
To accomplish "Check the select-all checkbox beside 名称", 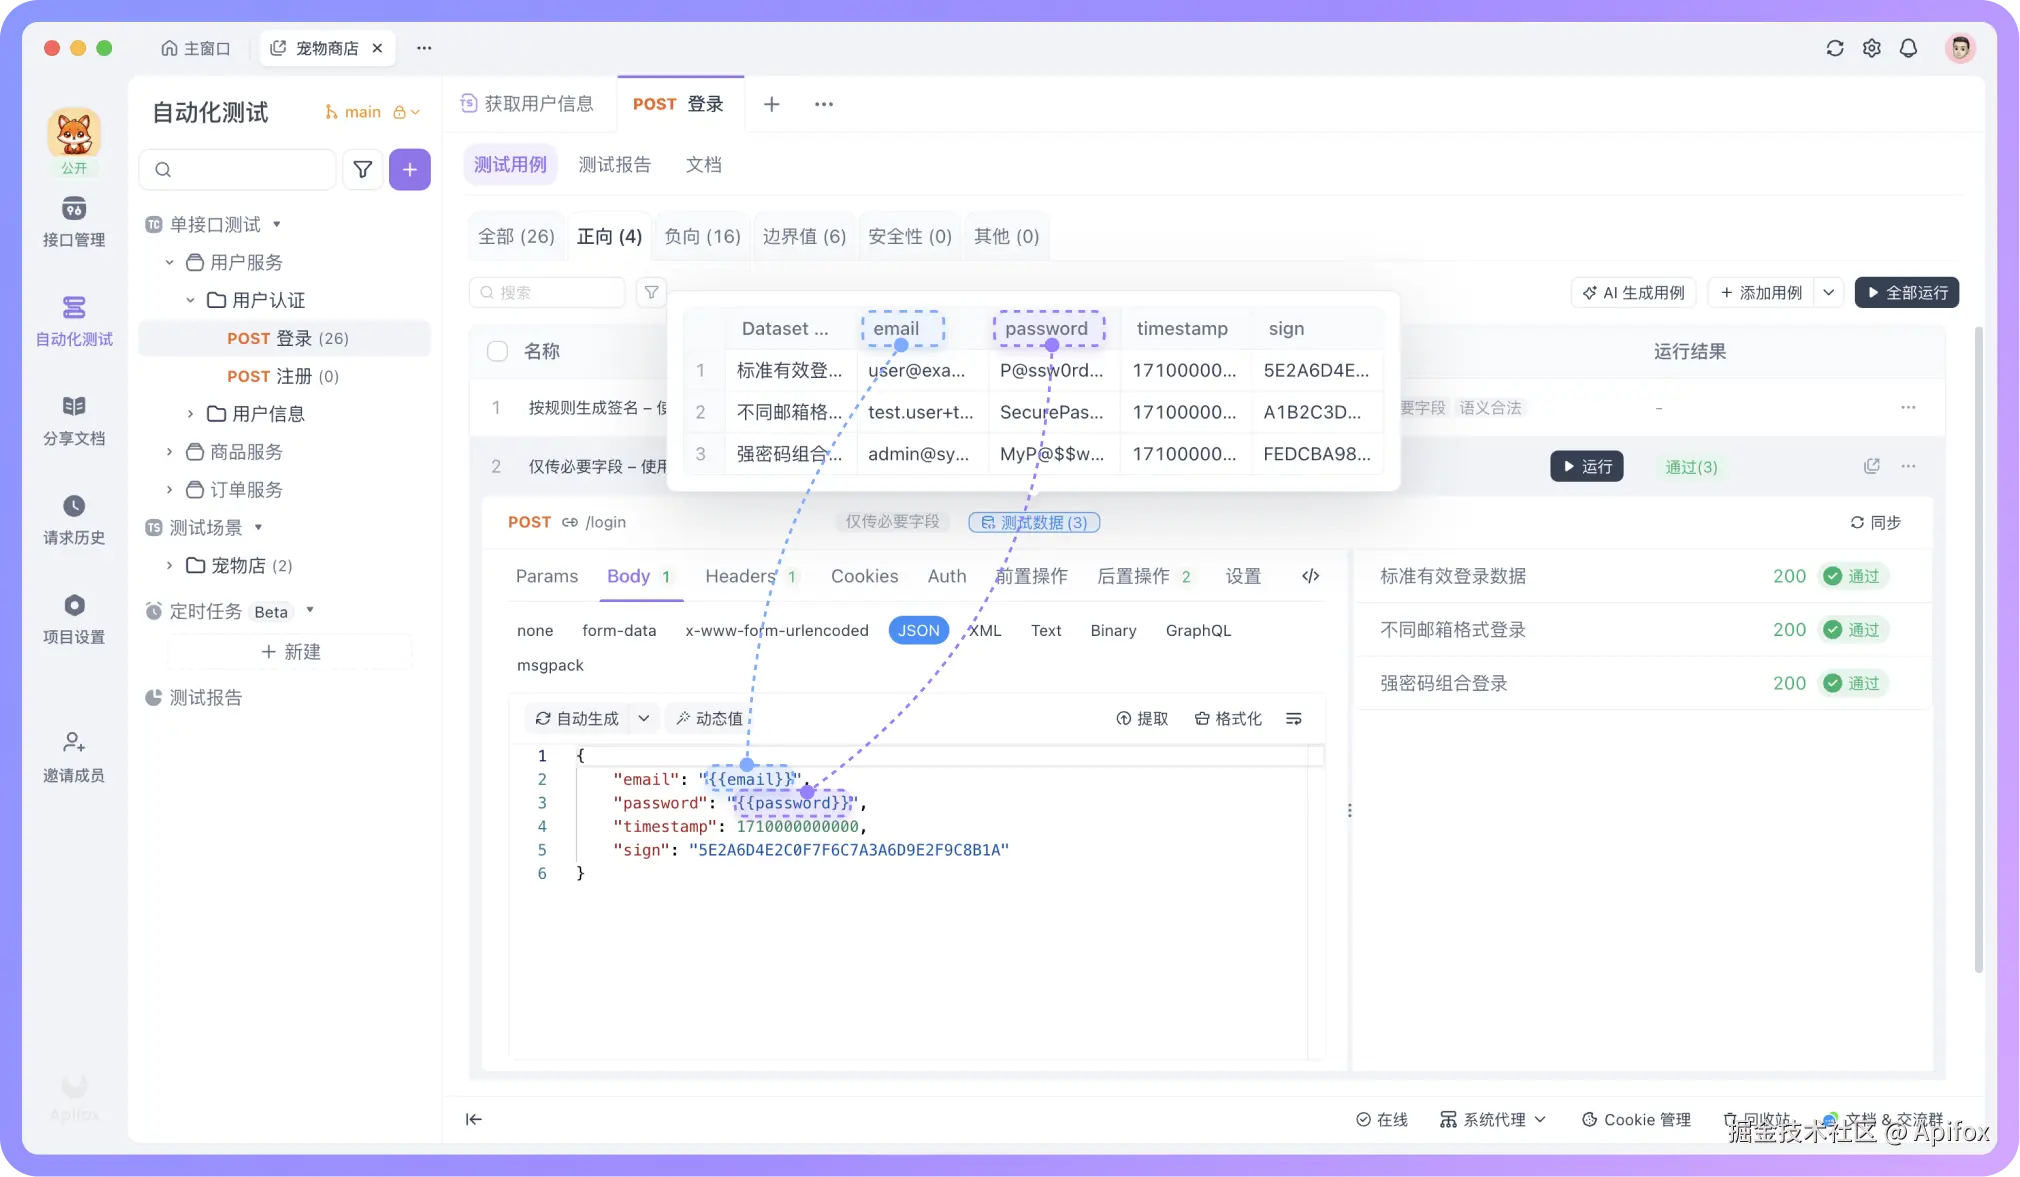I will click(497, 351).
